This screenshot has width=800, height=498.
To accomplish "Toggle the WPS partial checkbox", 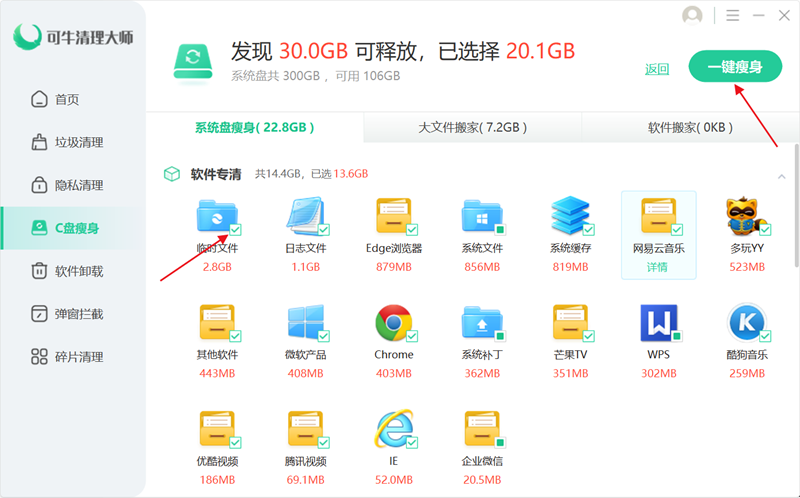I will tap(677, 336).
